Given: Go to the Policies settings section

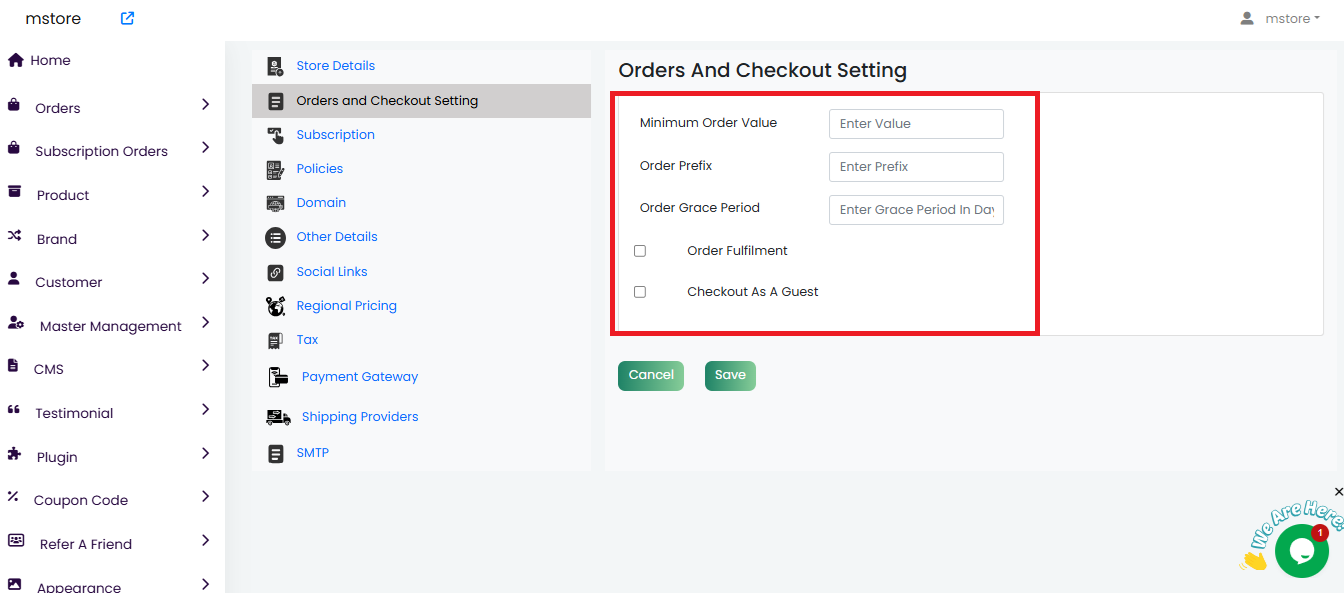Looking at the screenshot, I should pos(319,169).
